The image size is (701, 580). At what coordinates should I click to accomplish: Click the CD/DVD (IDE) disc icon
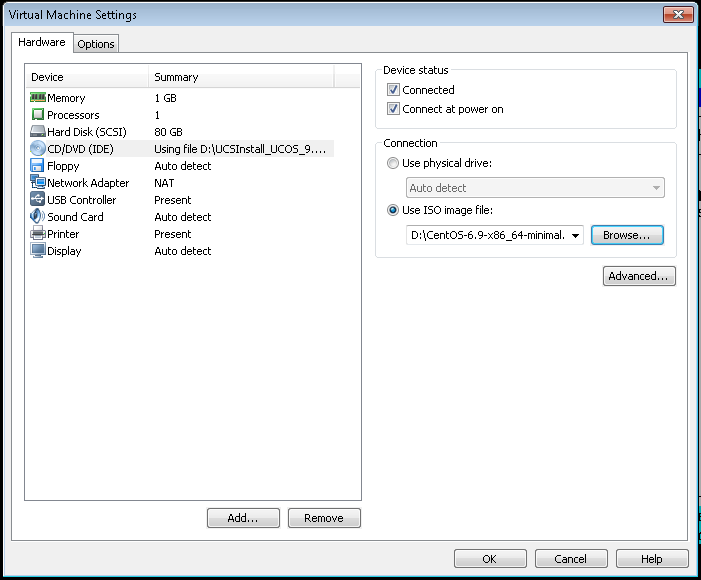38,148
